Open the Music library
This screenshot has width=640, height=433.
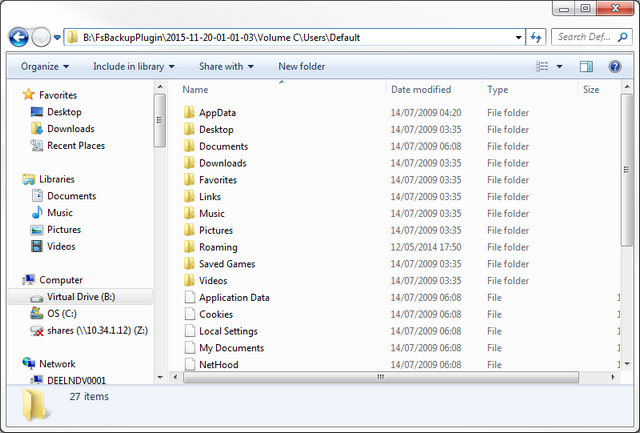click(52, 213)
